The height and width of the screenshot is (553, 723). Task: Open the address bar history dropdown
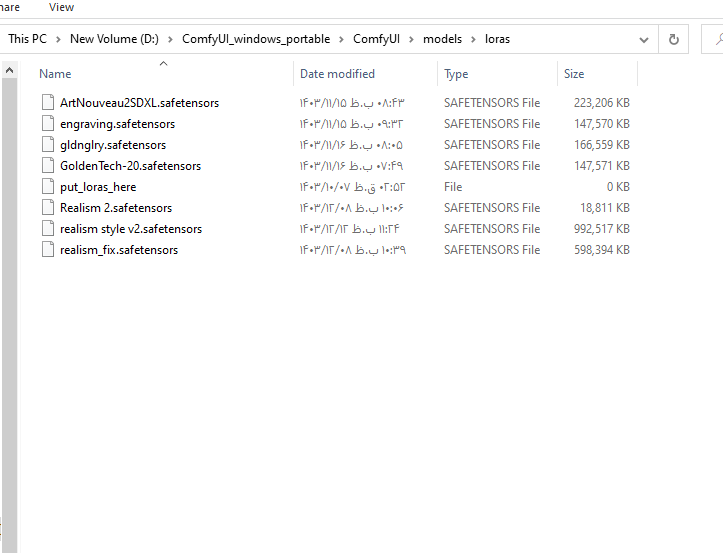pyautogui.click(x=644, y=39)
